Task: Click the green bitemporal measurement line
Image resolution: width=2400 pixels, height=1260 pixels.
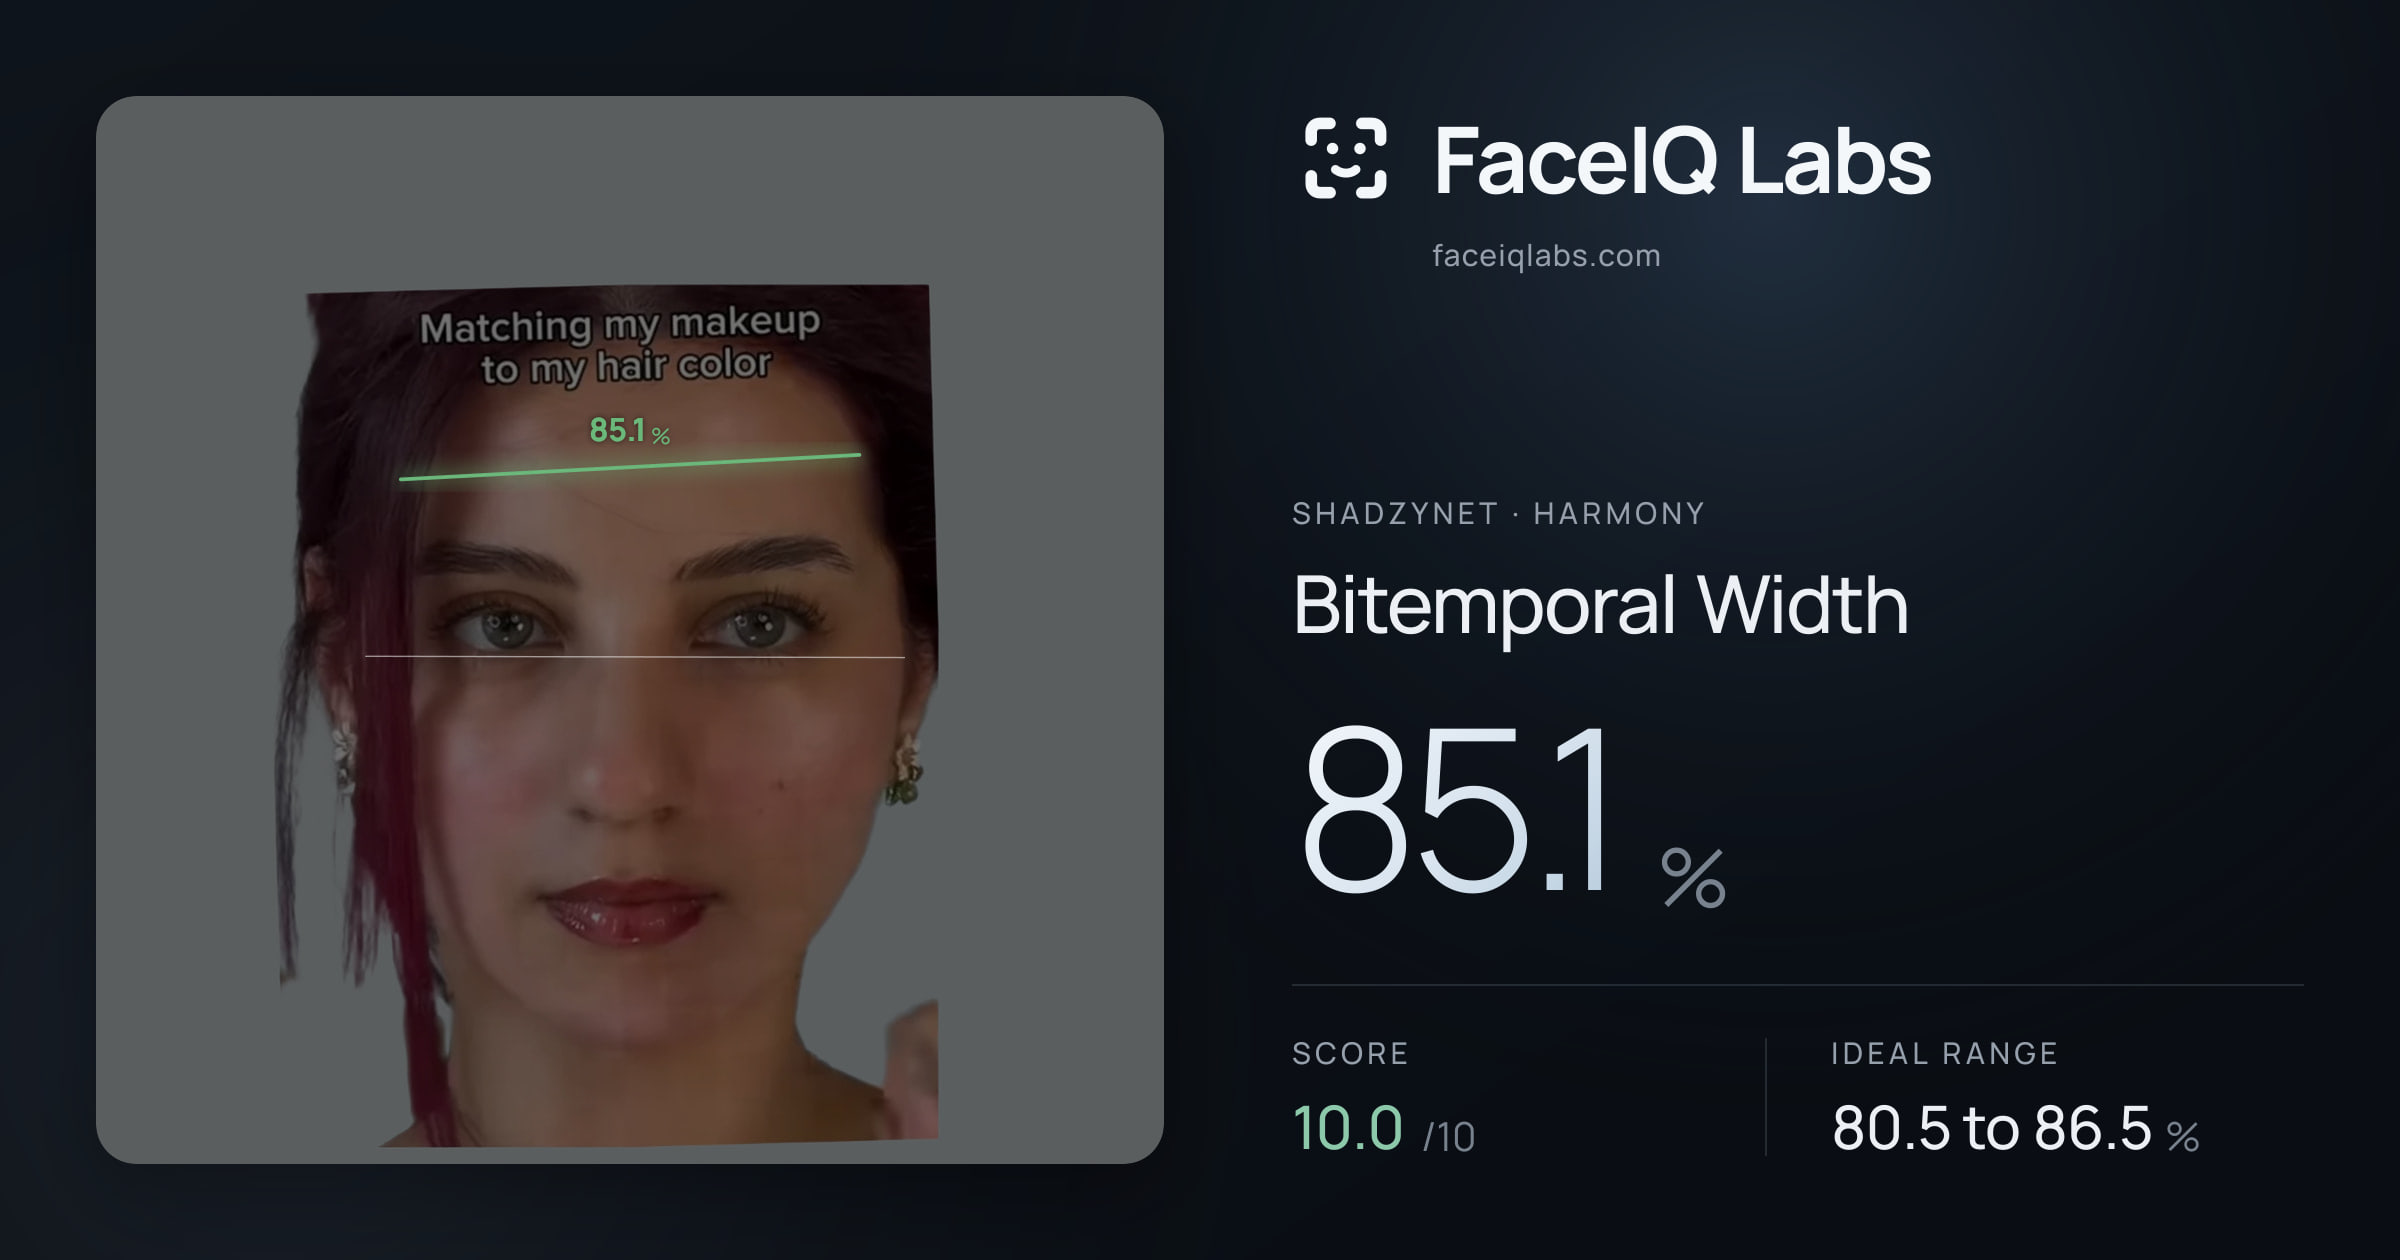Action: [630, 467]
